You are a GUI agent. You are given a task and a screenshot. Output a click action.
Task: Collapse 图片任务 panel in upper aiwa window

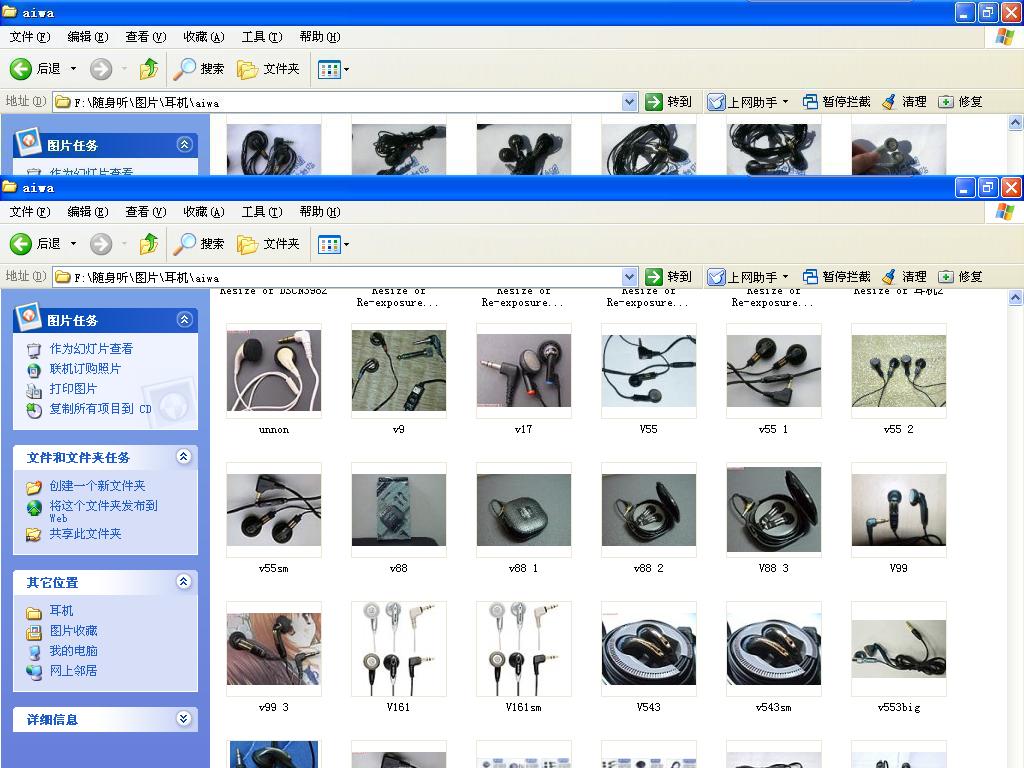click(185, 144)
